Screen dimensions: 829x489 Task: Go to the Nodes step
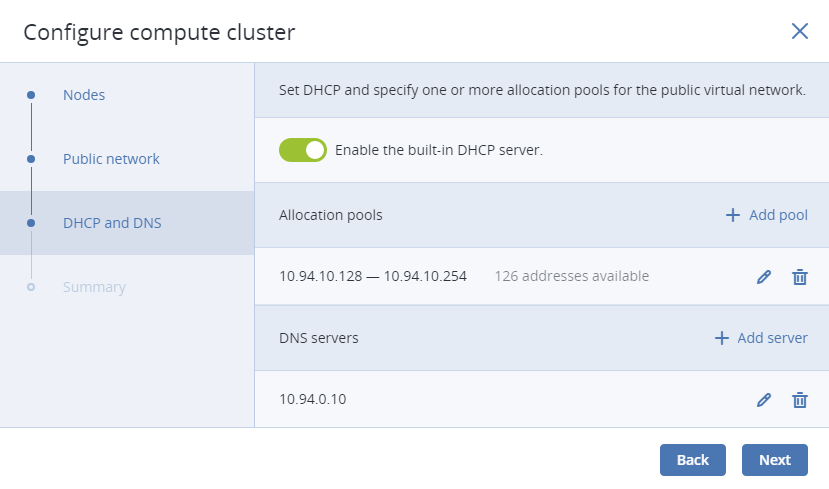[84, 95]
